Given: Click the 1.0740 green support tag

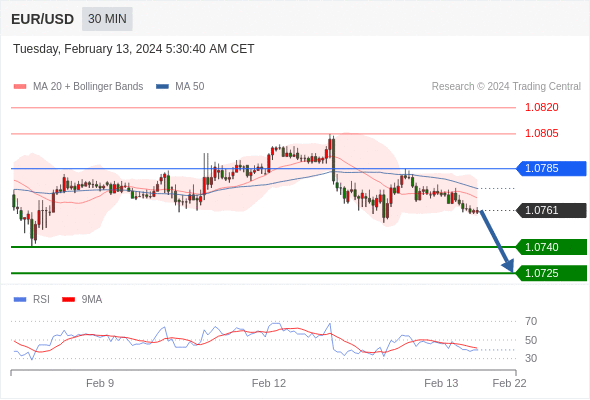Looking at the screenshot, I should tap(551, 247).
